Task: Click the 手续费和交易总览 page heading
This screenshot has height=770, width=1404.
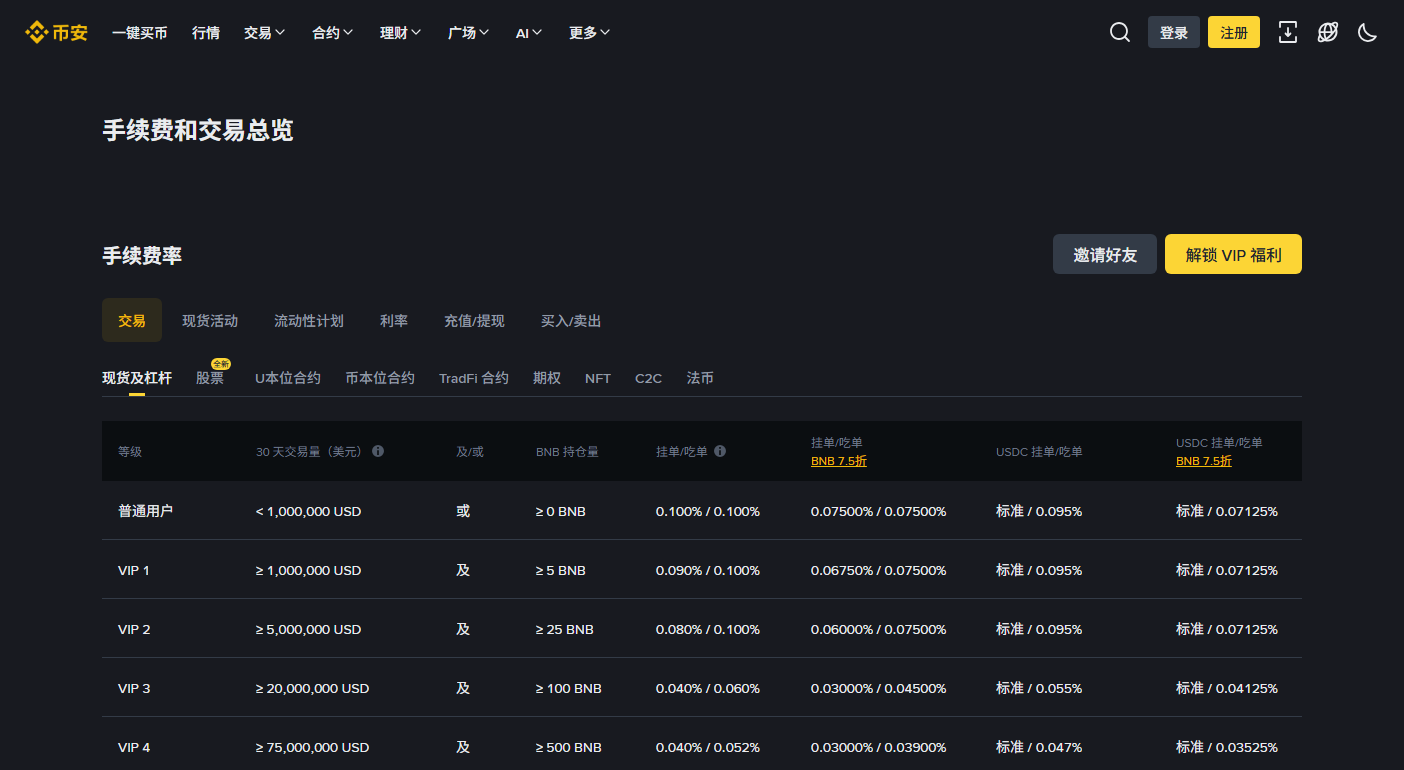Action: [x=198, y=130]
